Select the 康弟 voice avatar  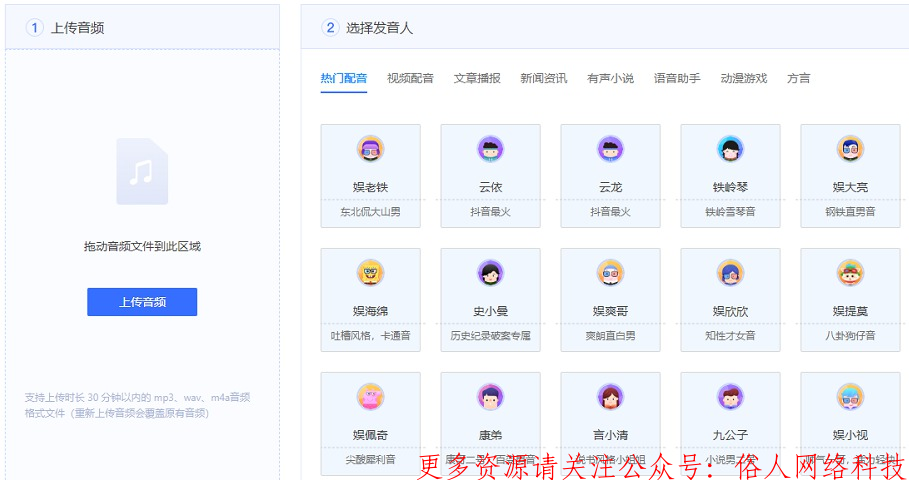[490, 397]
